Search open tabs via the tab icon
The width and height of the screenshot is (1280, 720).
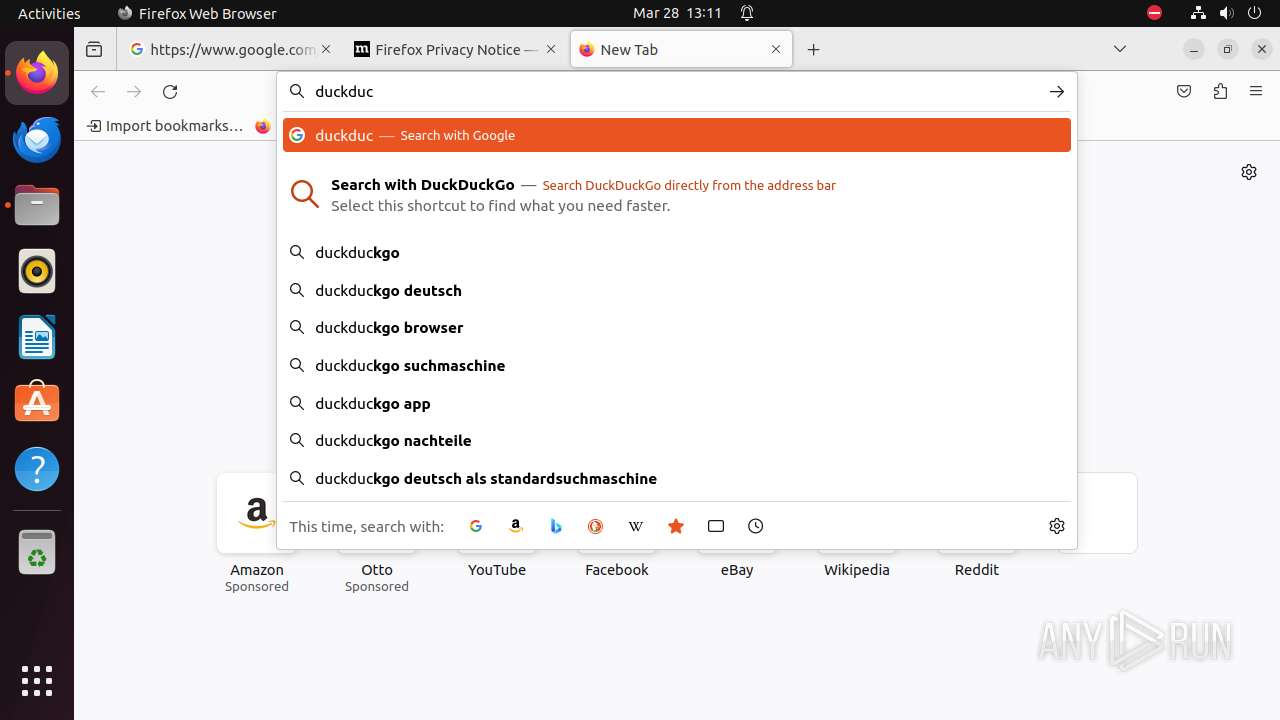coord(716,526)
